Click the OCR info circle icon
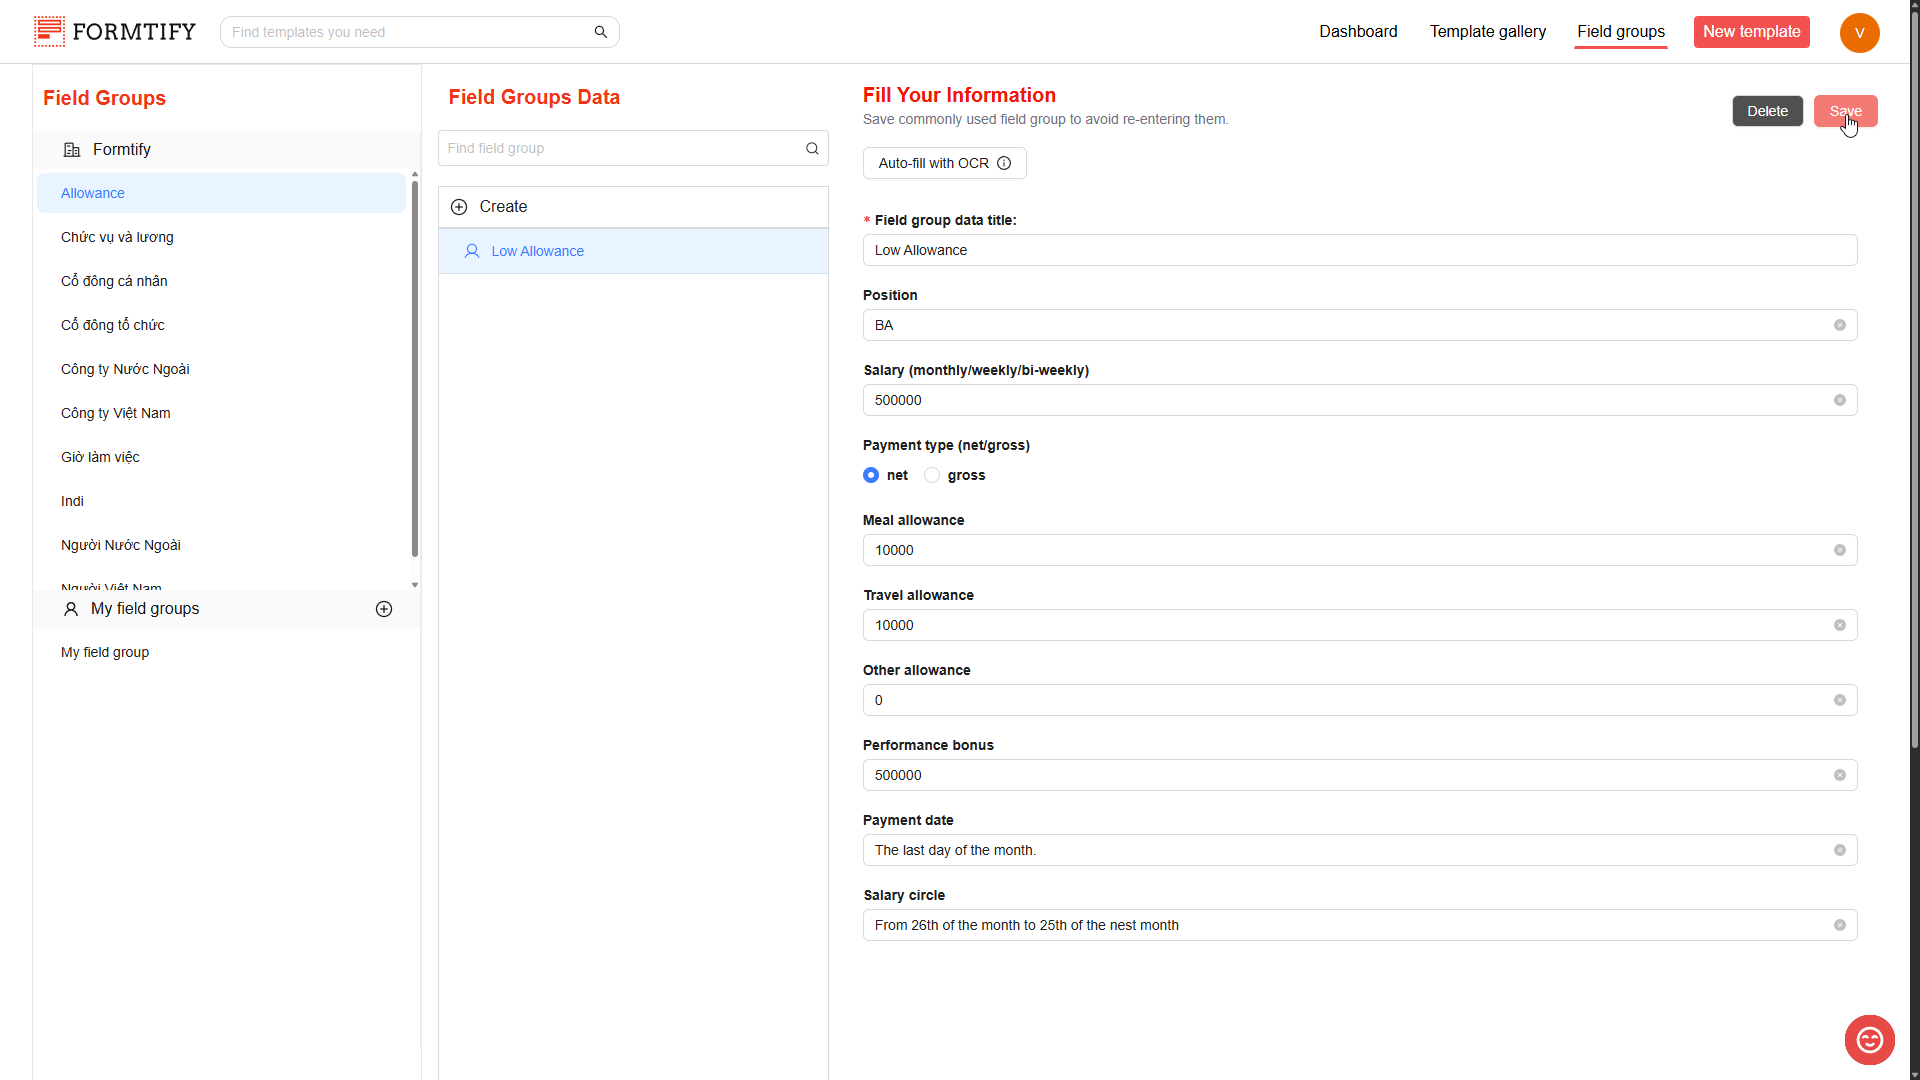 1004,163
